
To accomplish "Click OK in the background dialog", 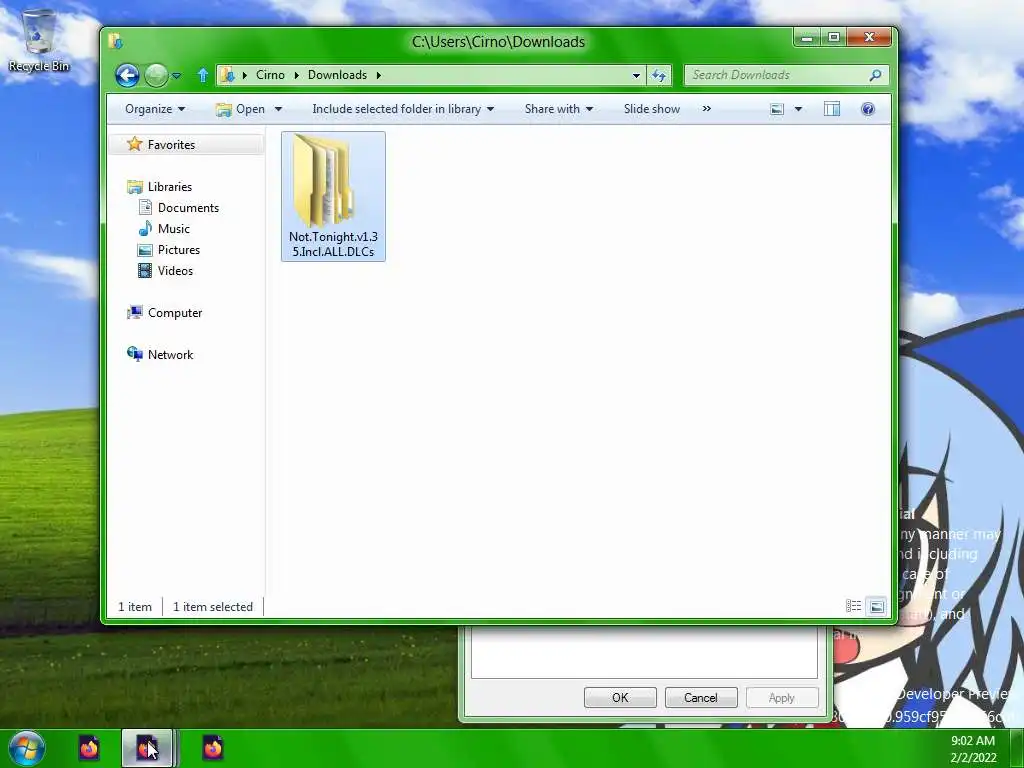I will coord(620,697).
